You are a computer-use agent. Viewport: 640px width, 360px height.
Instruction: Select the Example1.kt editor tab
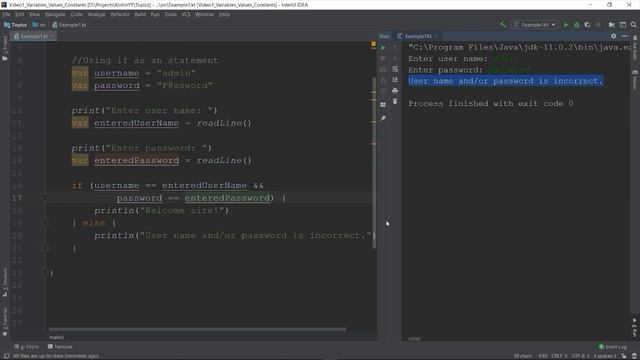pos(33,36)
